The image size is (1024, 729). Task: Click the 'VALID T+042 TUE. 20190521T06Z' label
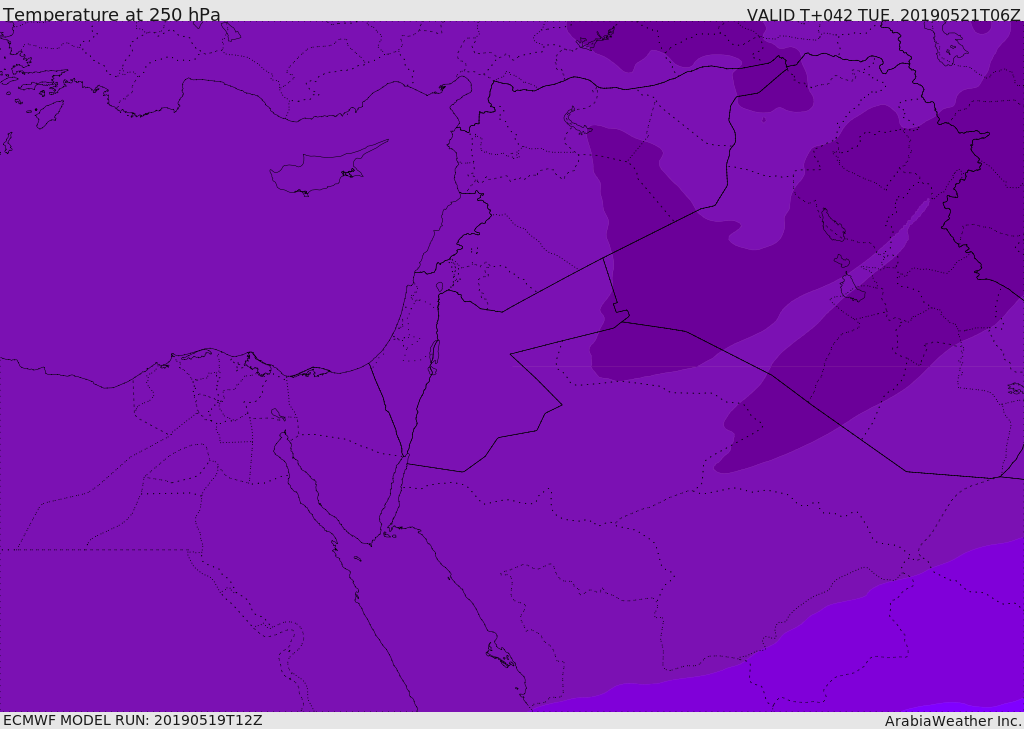click(x=884, y=15)
